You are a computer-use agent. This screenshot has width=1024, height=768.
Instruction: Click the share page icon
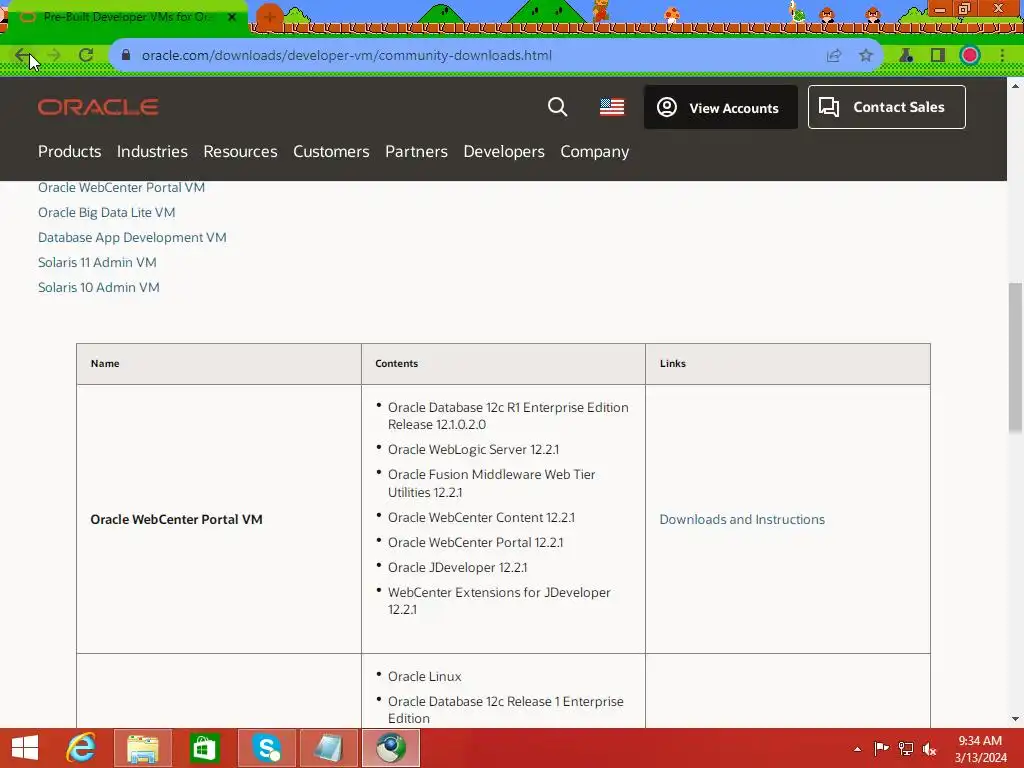tap(834, 56)
